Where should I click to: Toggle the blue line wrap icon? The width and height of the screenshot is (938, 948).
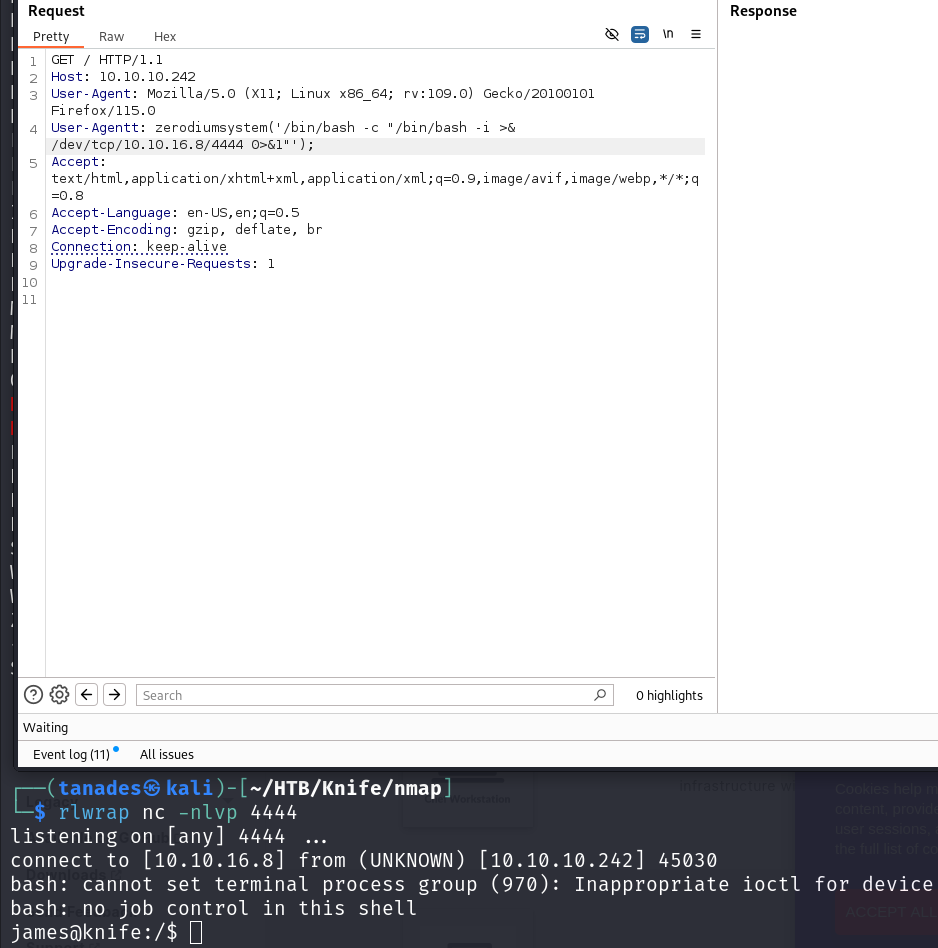(x=639, y=34)
